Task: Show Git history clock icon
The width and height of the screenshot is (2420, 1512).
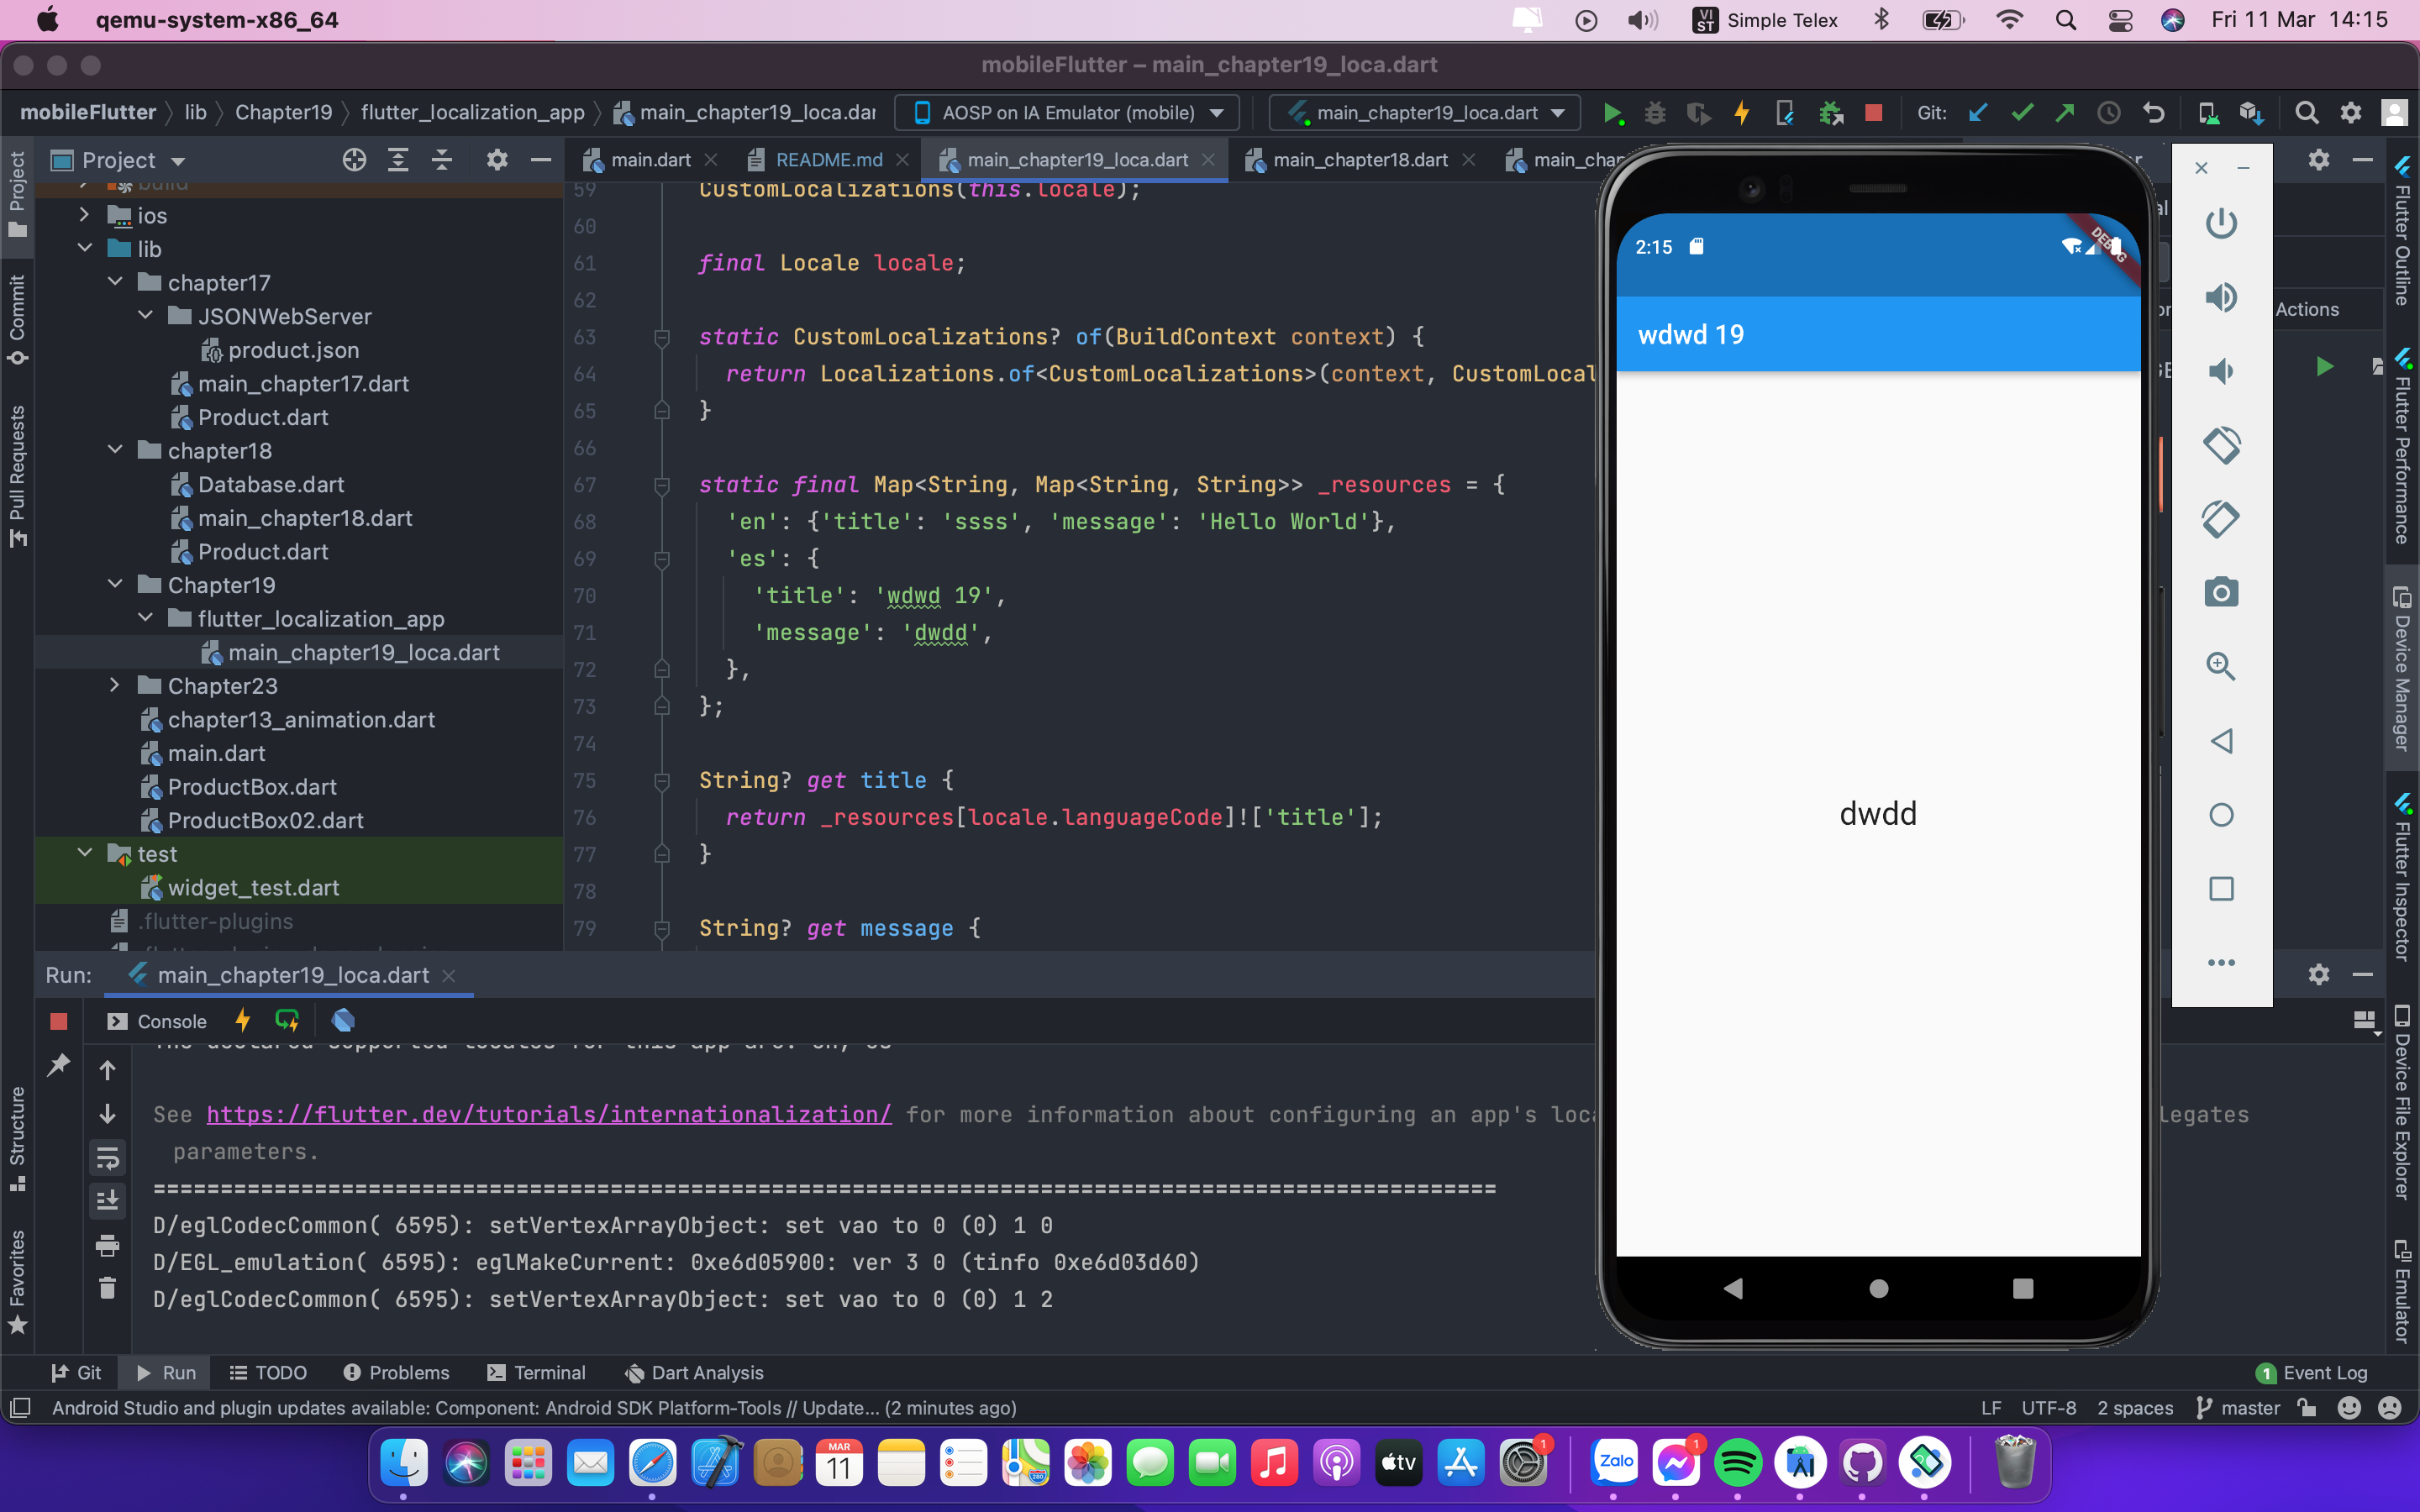Action: click(2109, 113)
